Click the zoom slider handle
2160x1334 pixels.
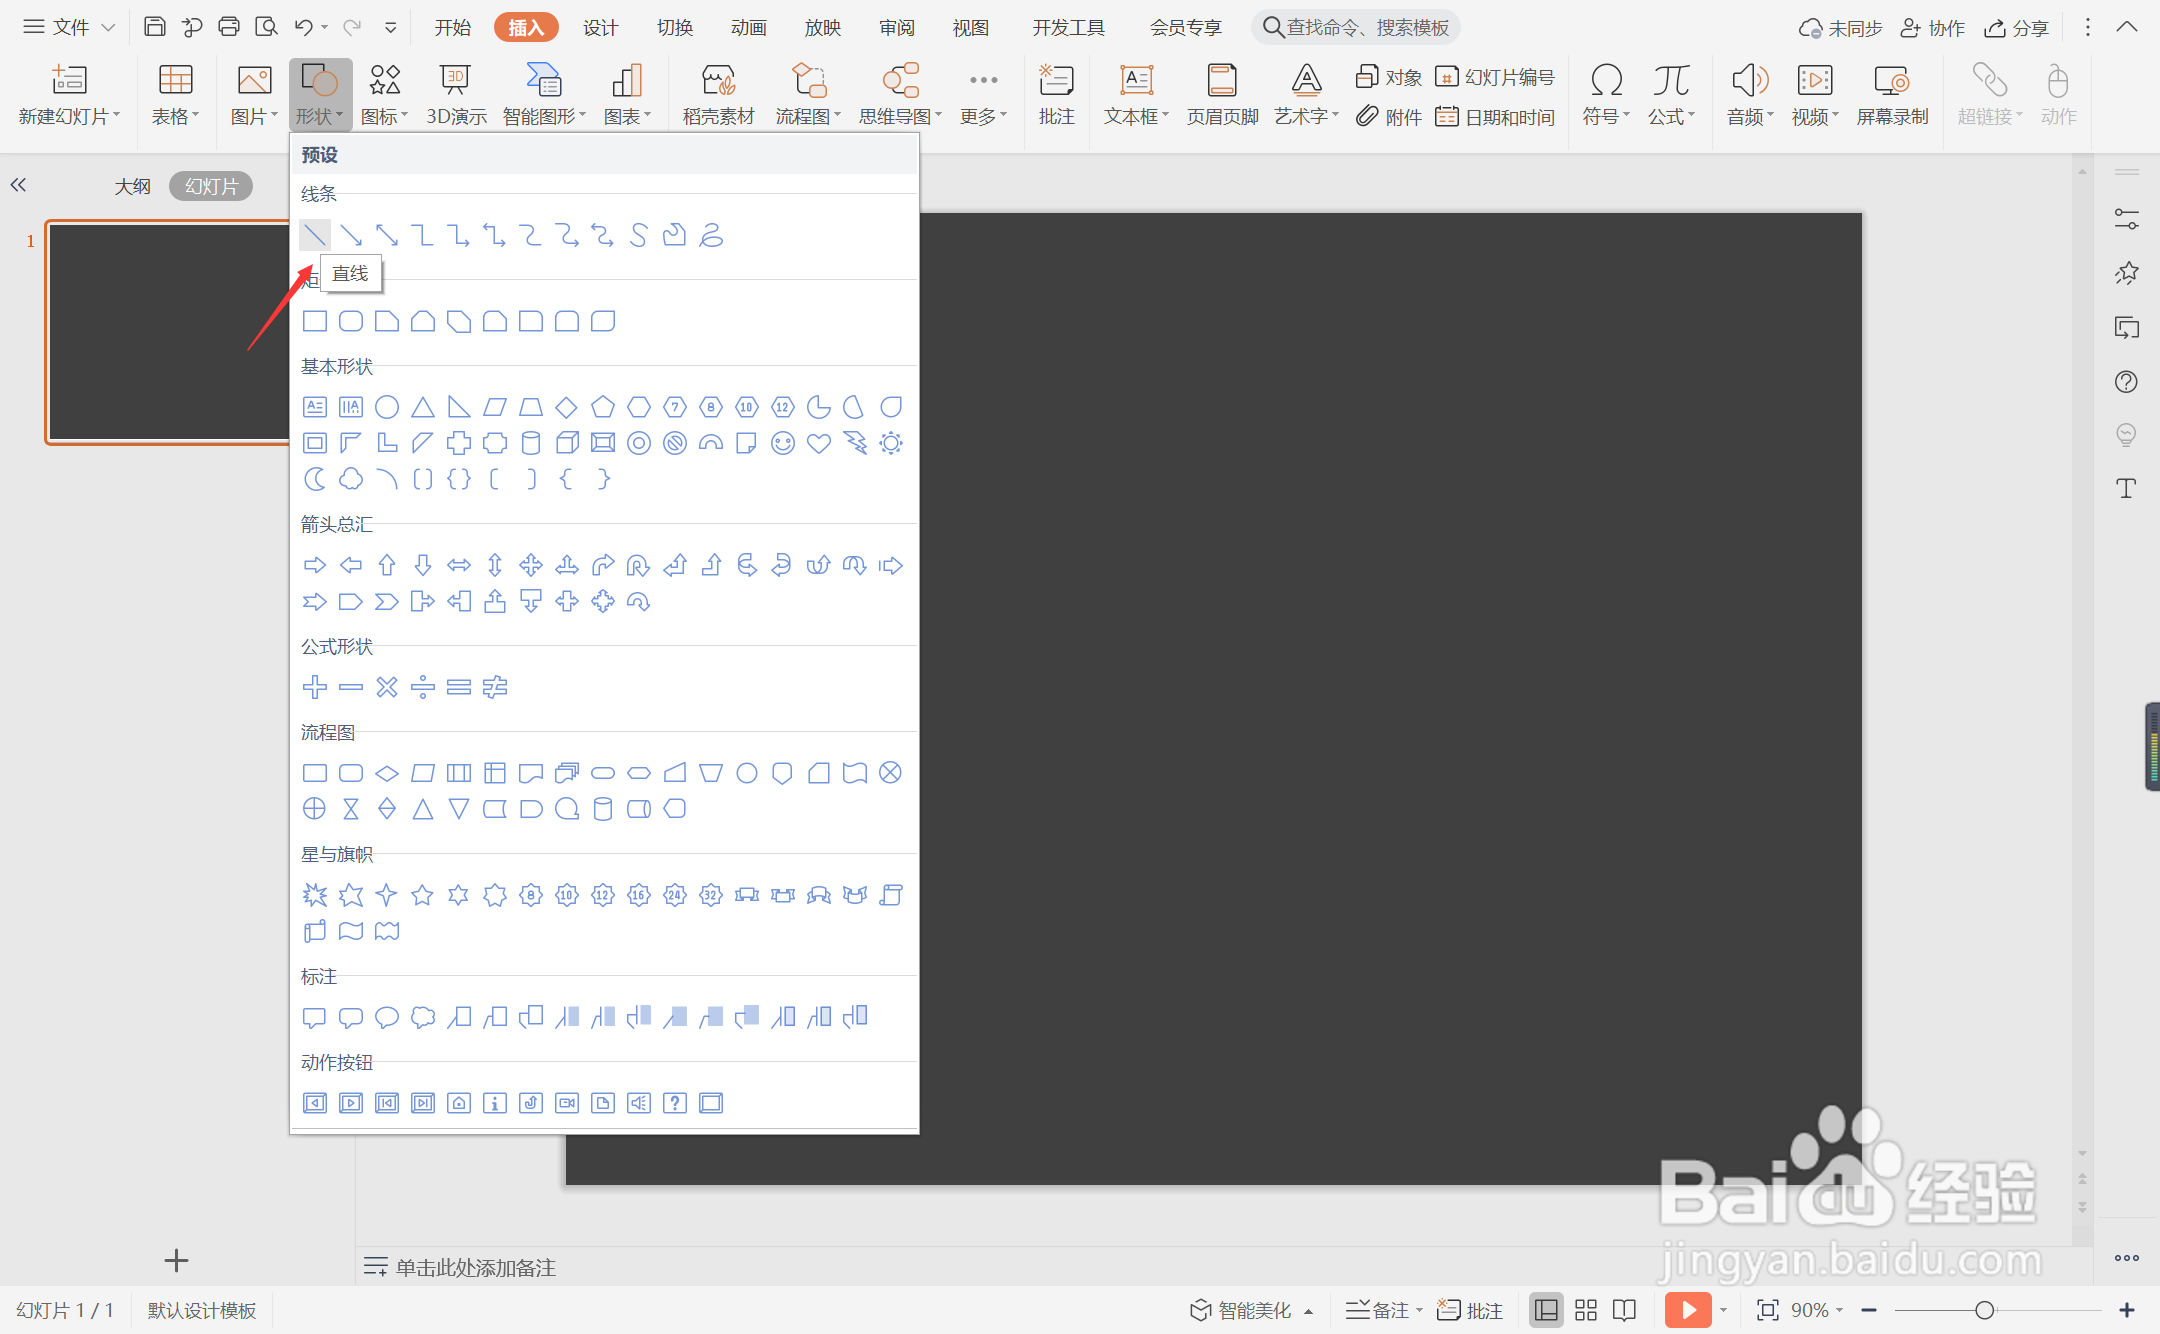1985,1310
